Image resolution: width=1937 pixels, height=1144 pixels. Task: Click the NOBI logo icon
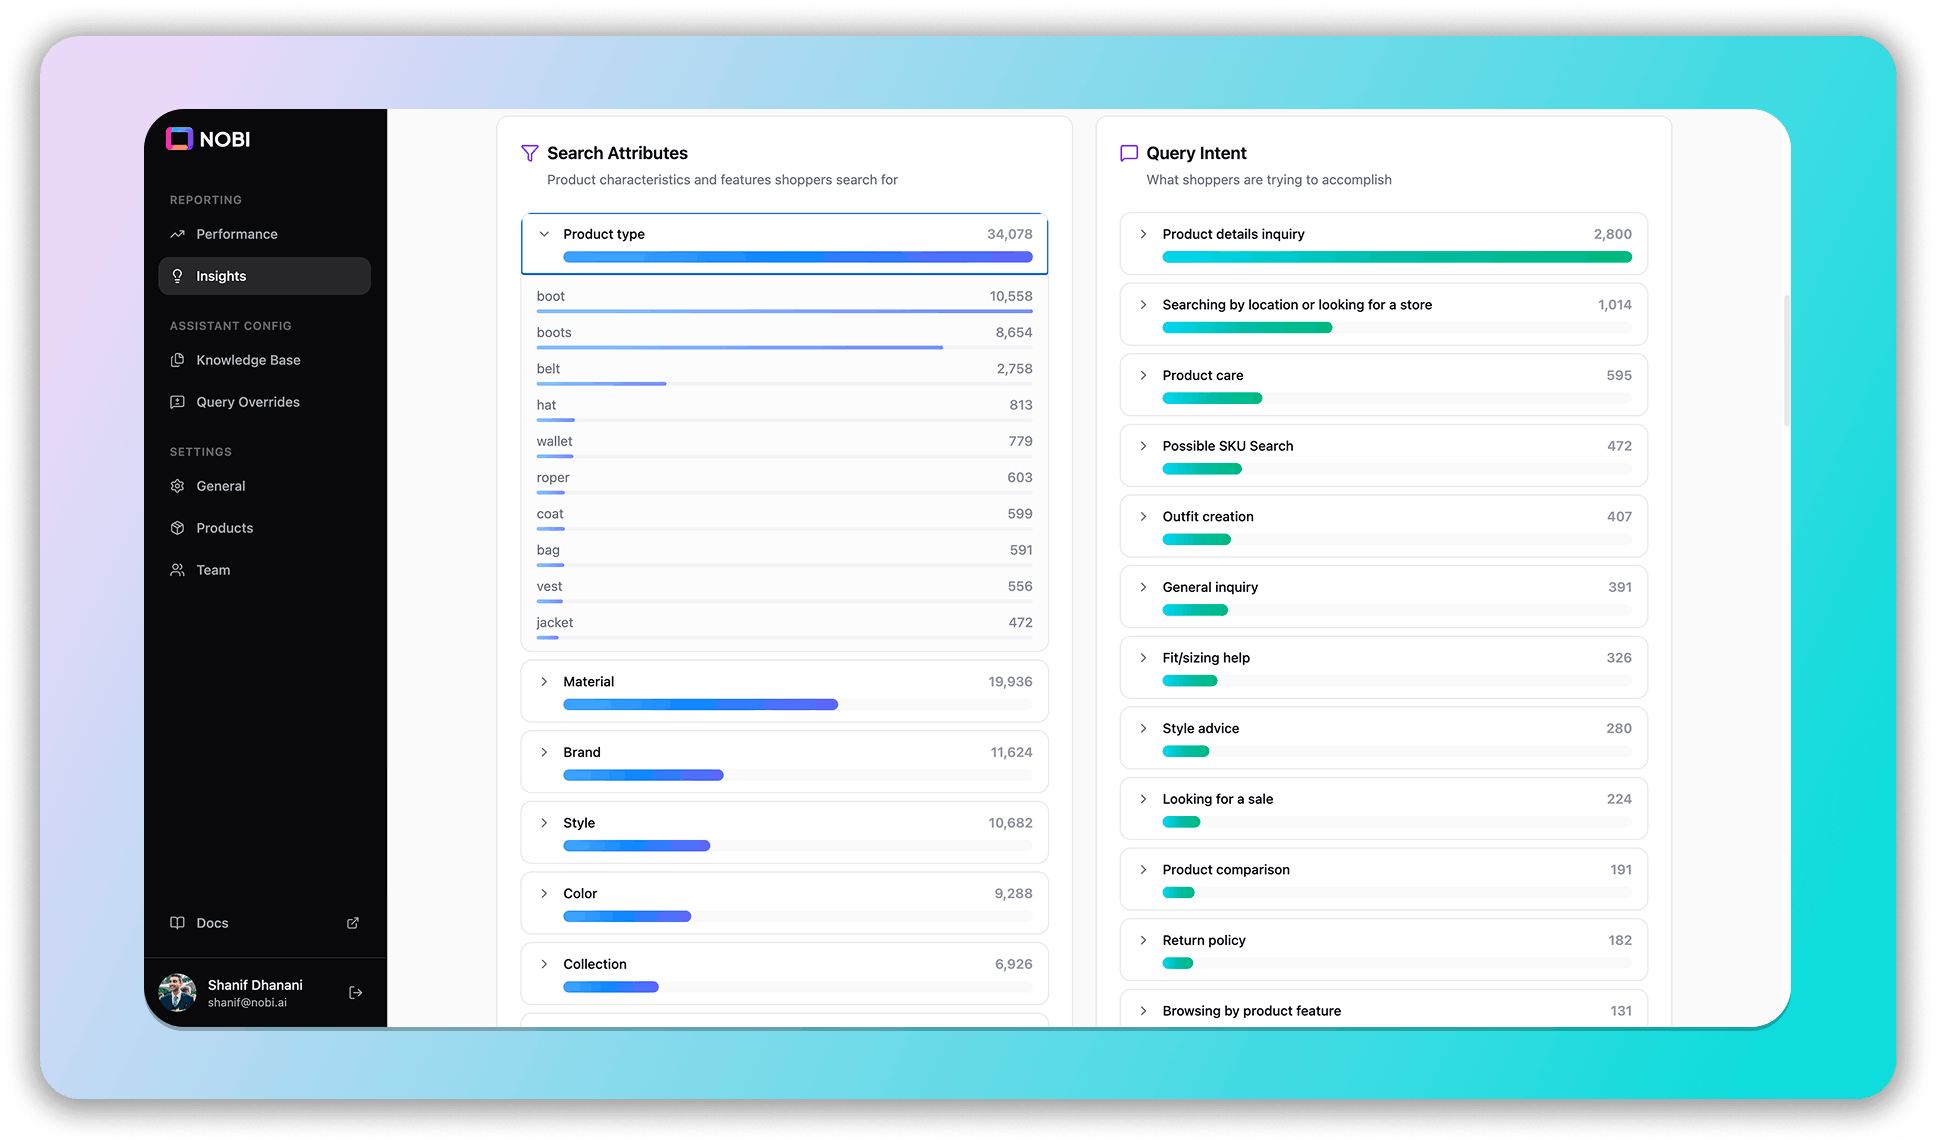[179, 139]
